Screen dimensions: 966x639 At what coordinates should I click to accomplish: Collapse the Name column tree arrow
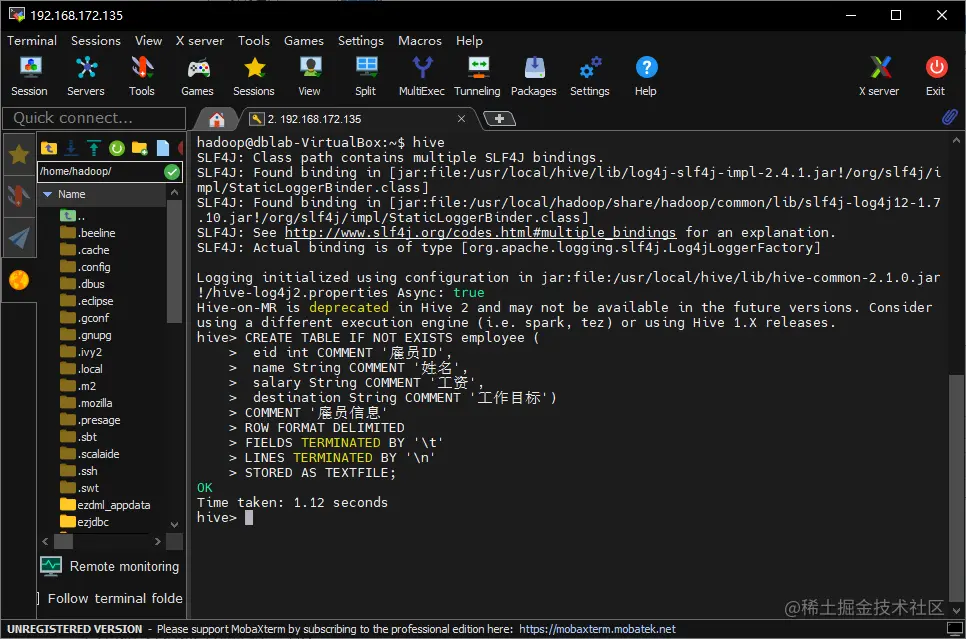[x=47, y=194]
